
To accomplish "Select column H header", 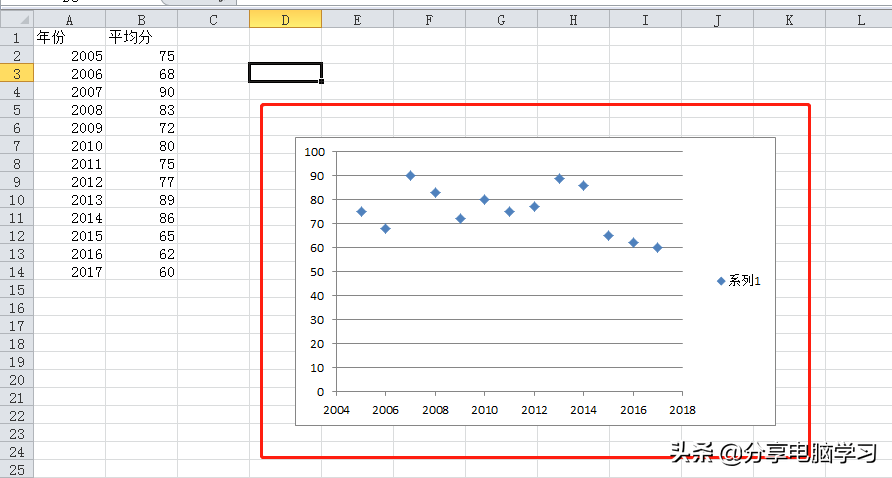I will click(x=573, y=20).
